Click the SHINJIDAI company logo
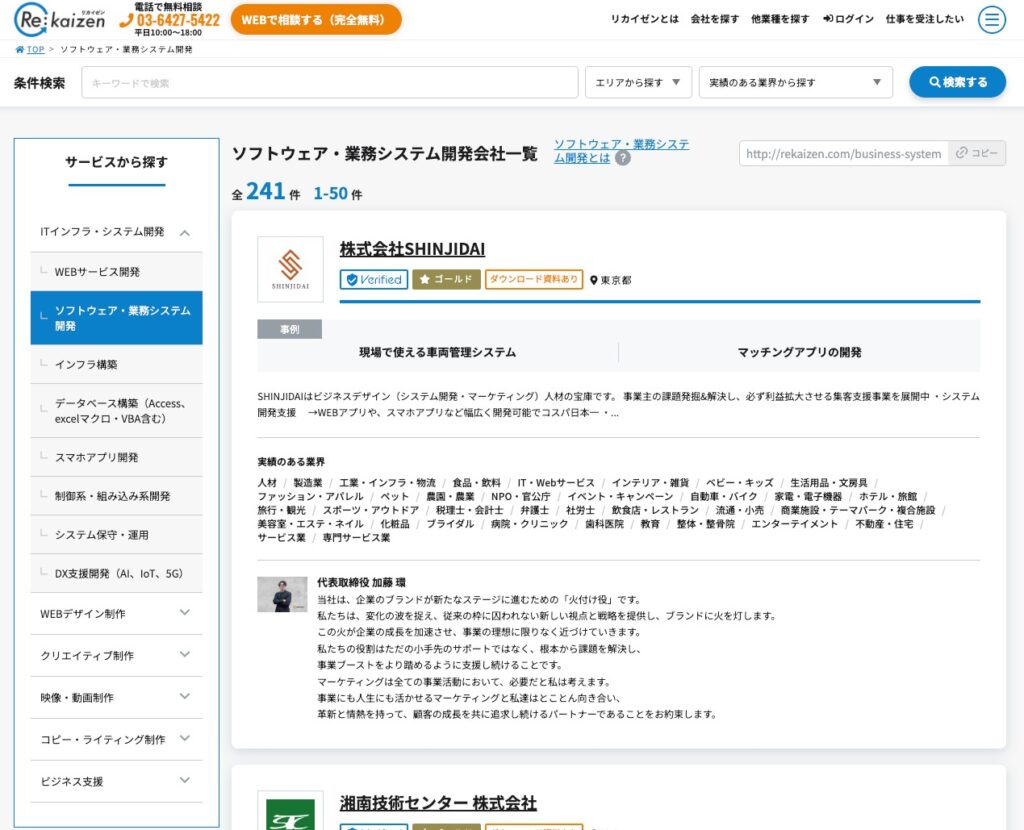 pos(290,269)
